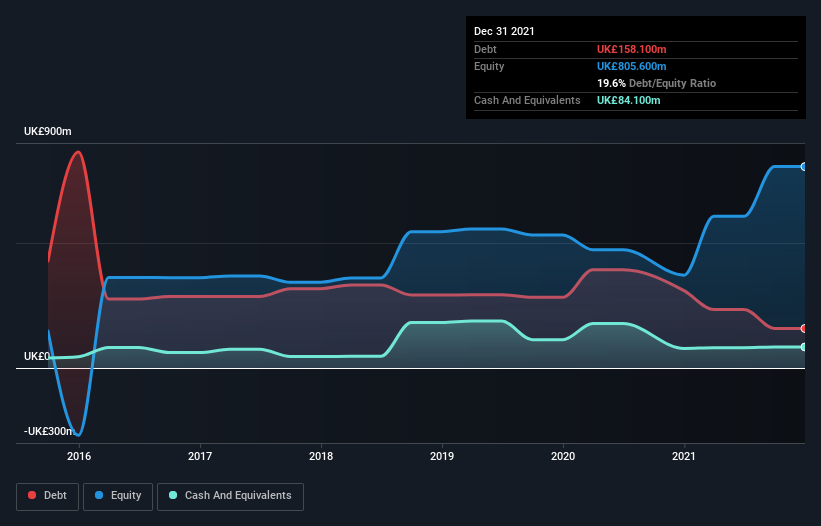Click the teal Cash And Equivalents legend dot
The width and height of the screenshot is (821, 526).
[173, 495]
